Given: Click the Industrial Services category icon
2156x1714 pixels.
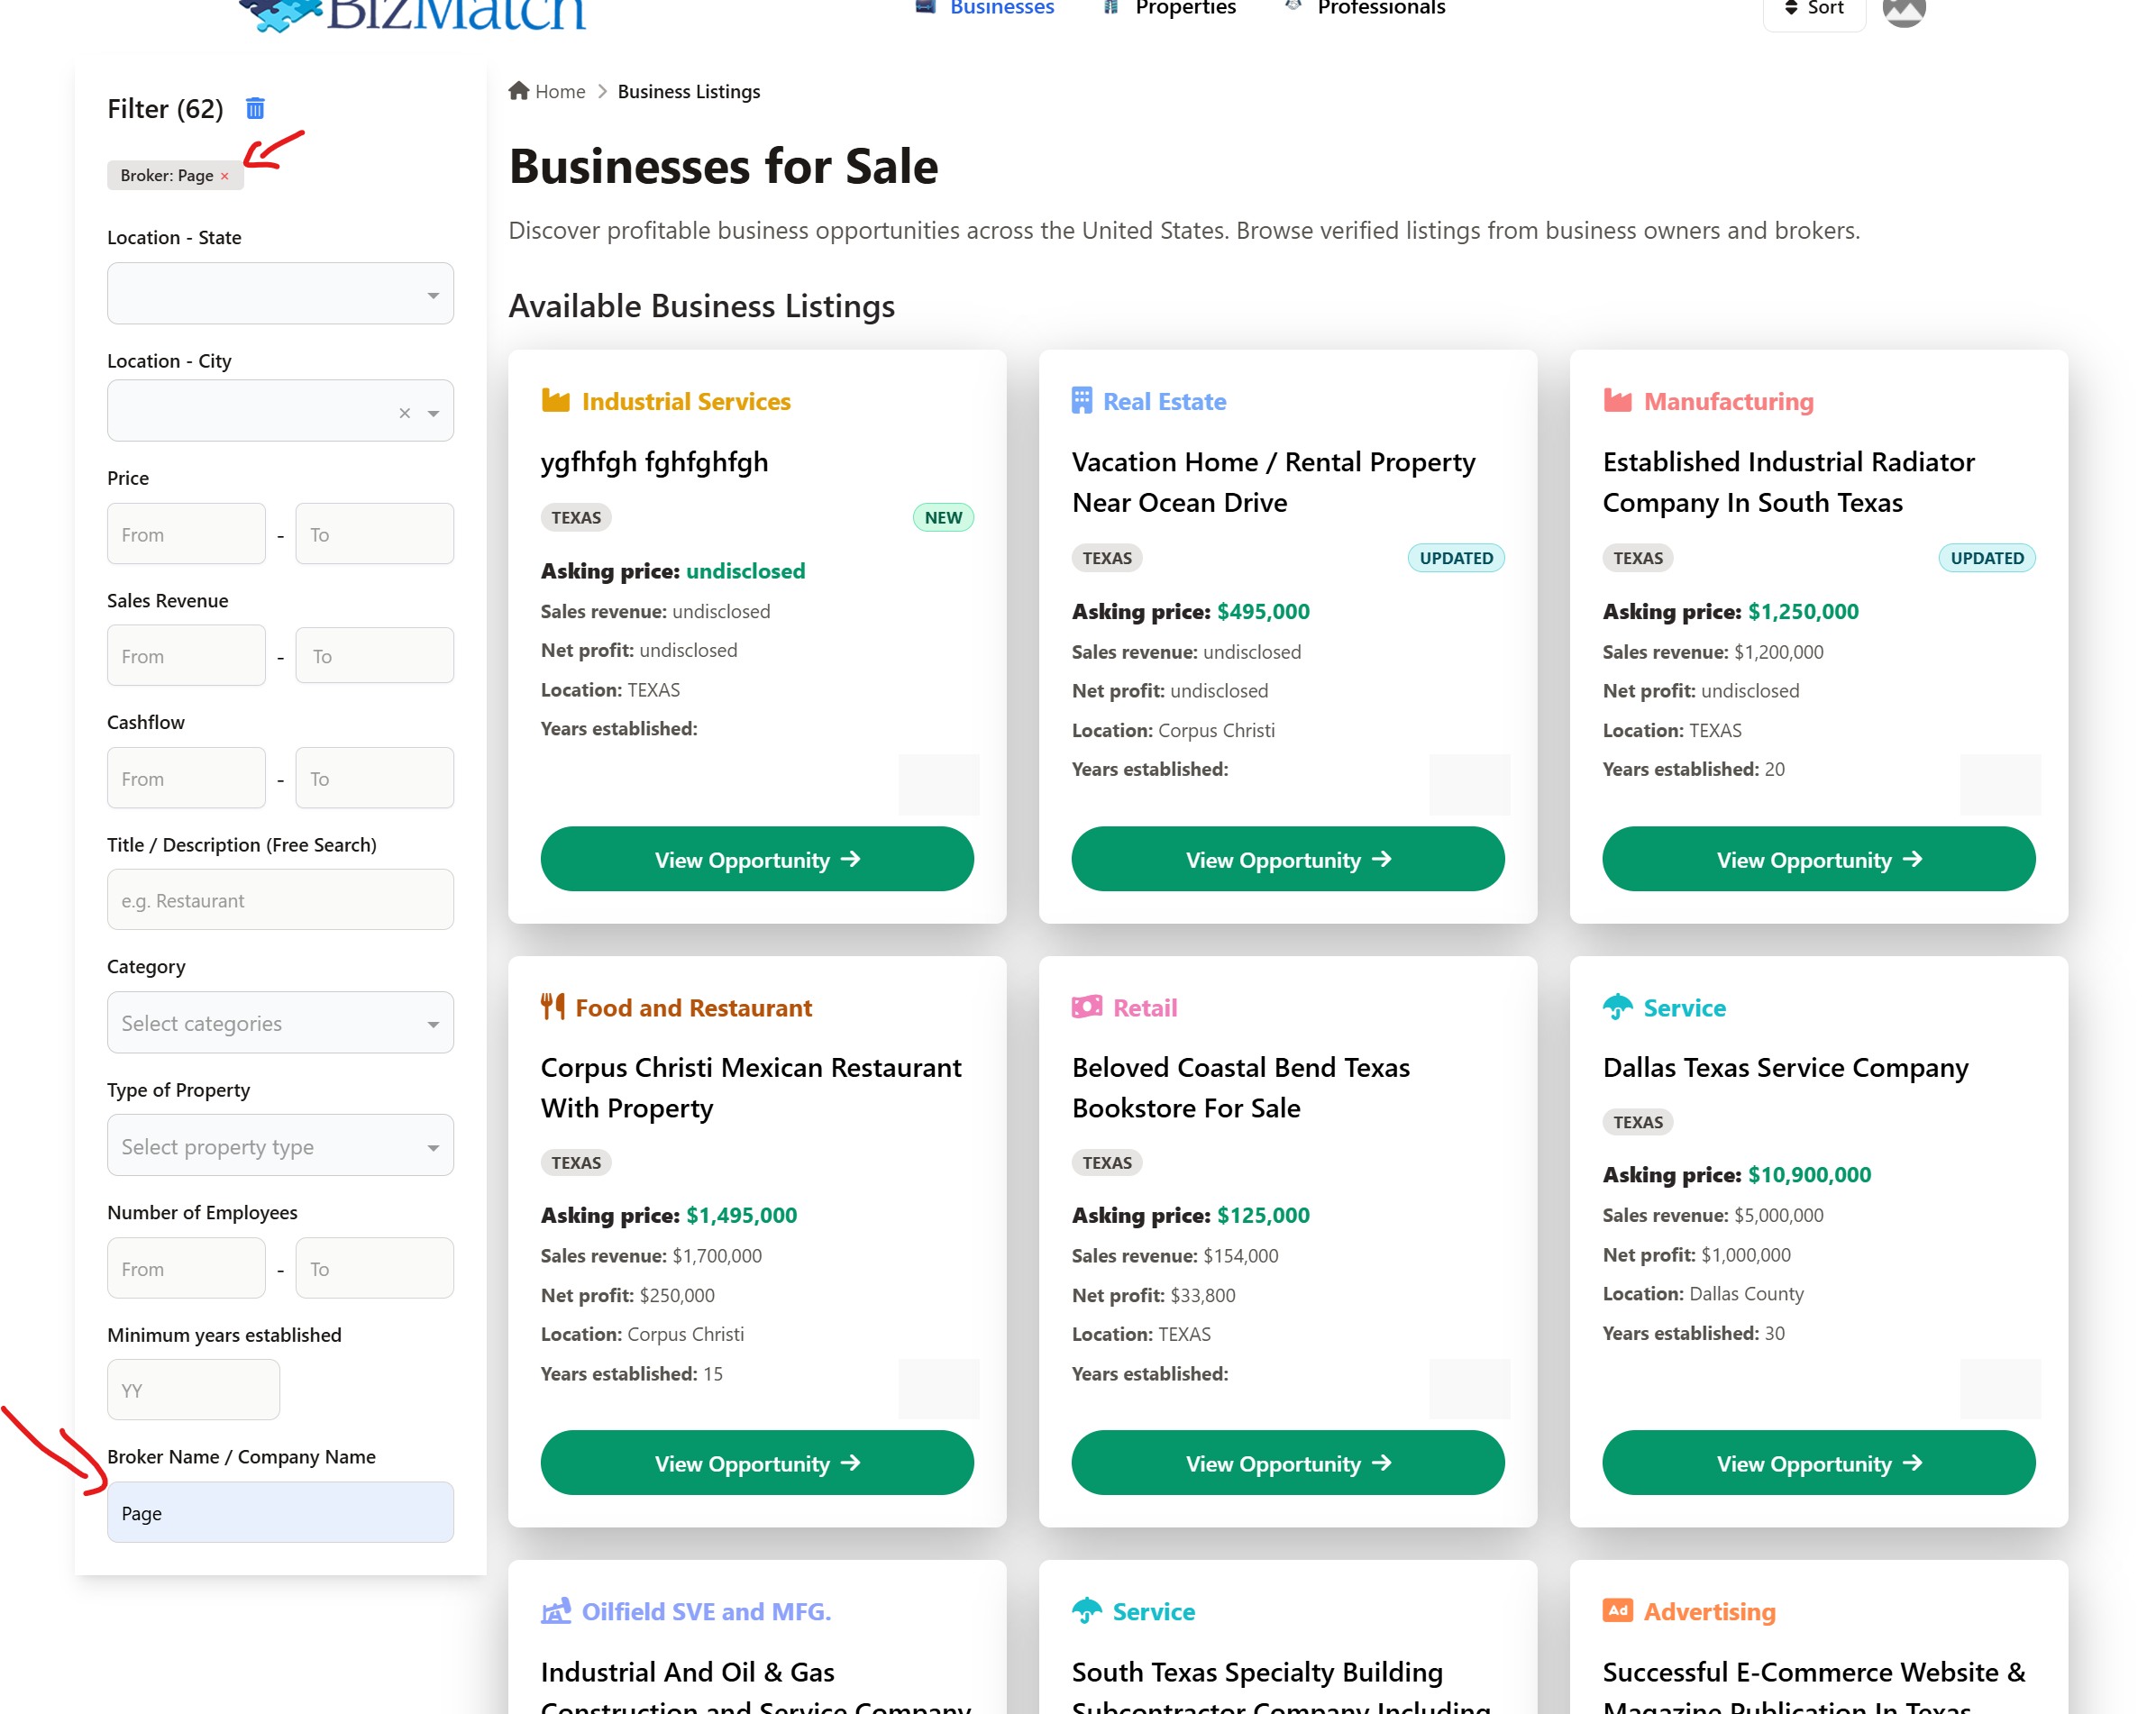Looking at the screenshot, I should (555, 401).
